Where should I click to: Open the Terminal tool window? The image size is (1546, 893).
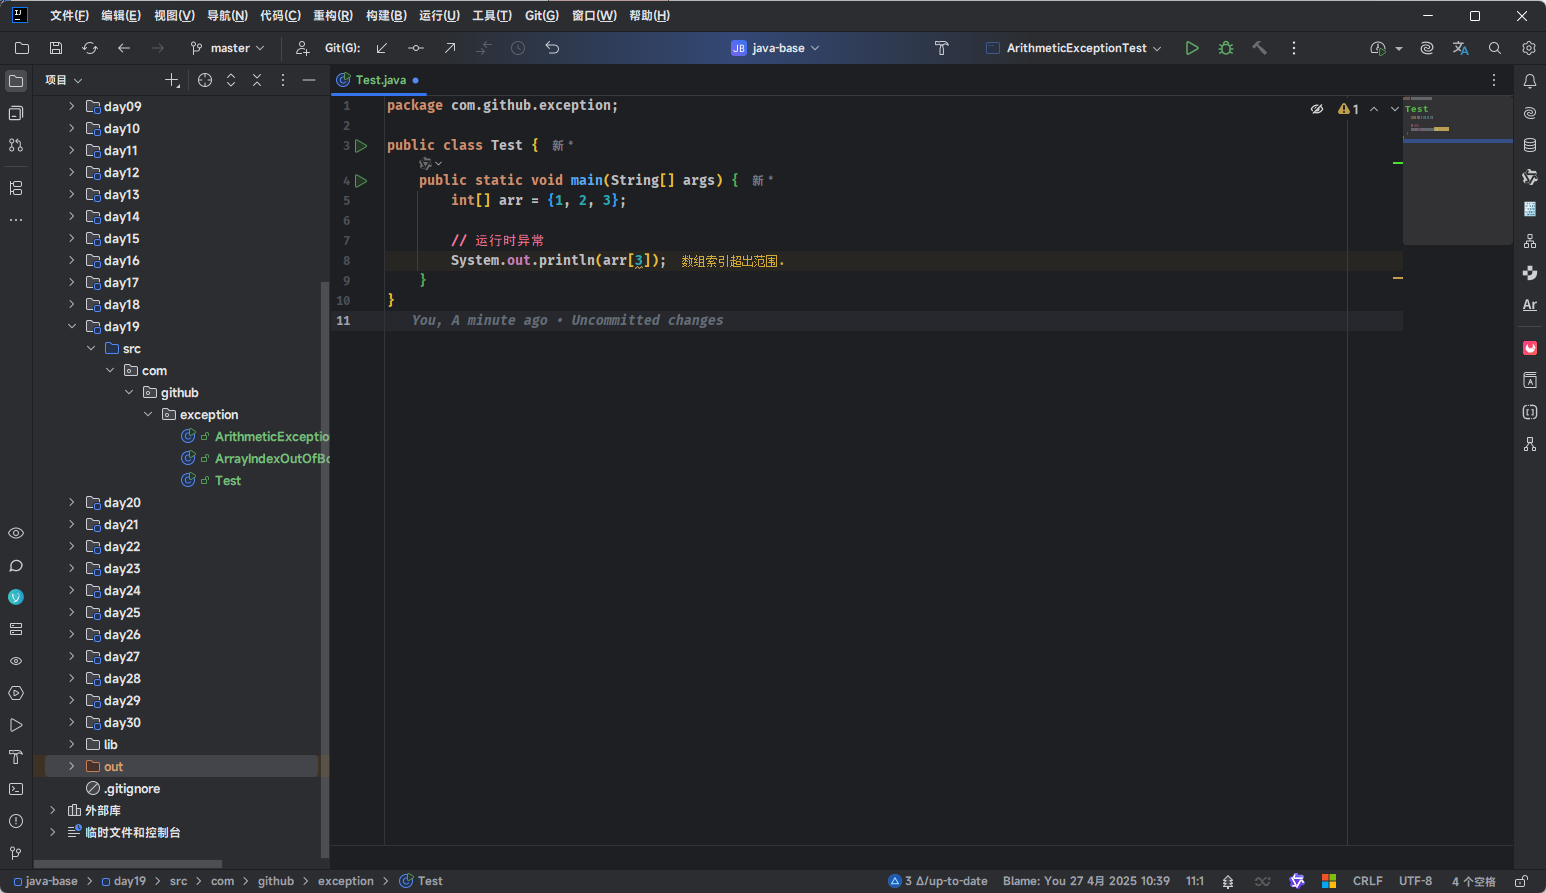click(x=16, y=789)
